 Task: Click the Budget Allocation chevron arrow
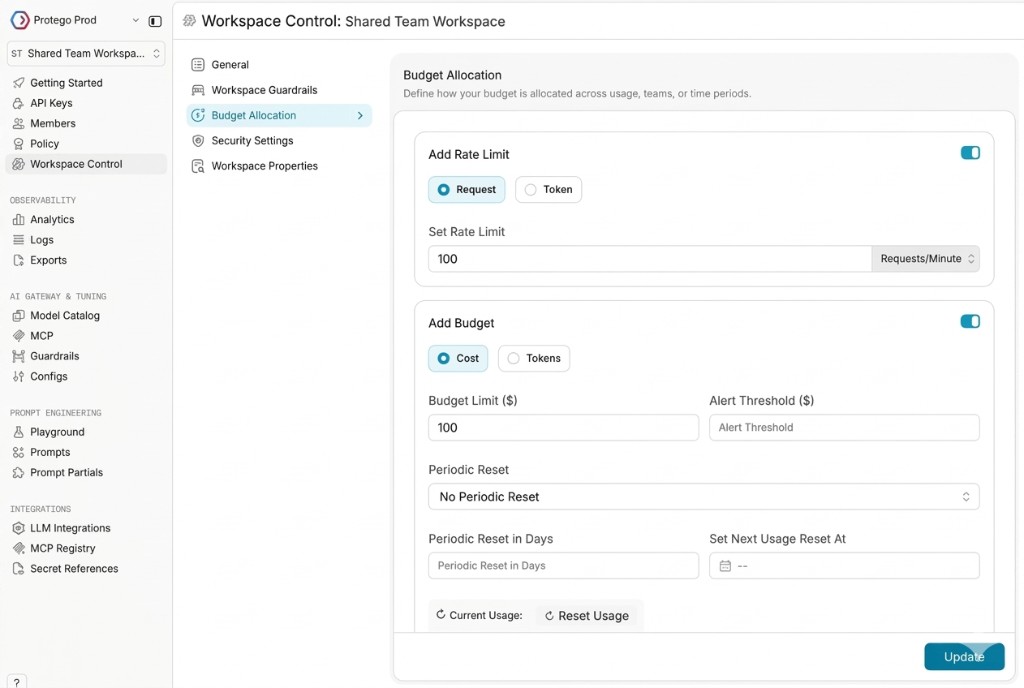click(360, 116)
